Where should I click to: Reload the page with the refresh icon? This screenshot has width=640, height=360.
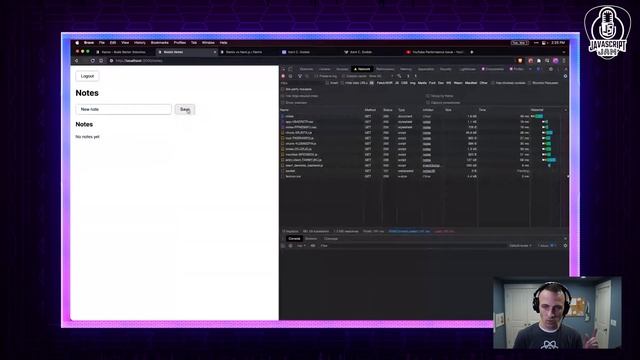pos(93,60)
